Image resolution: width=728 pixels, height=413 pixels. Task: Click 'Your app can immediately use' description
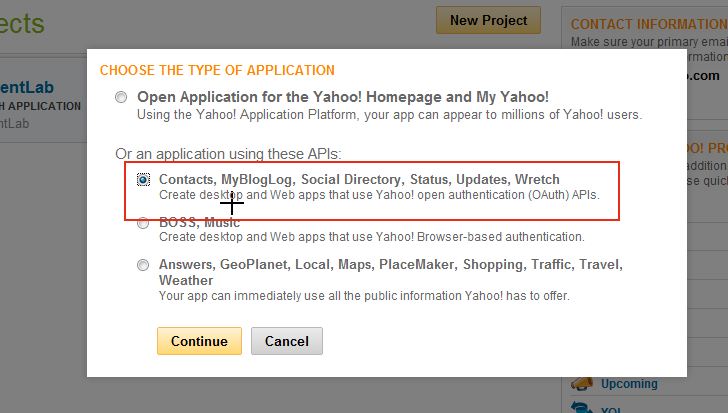[364, 296]
